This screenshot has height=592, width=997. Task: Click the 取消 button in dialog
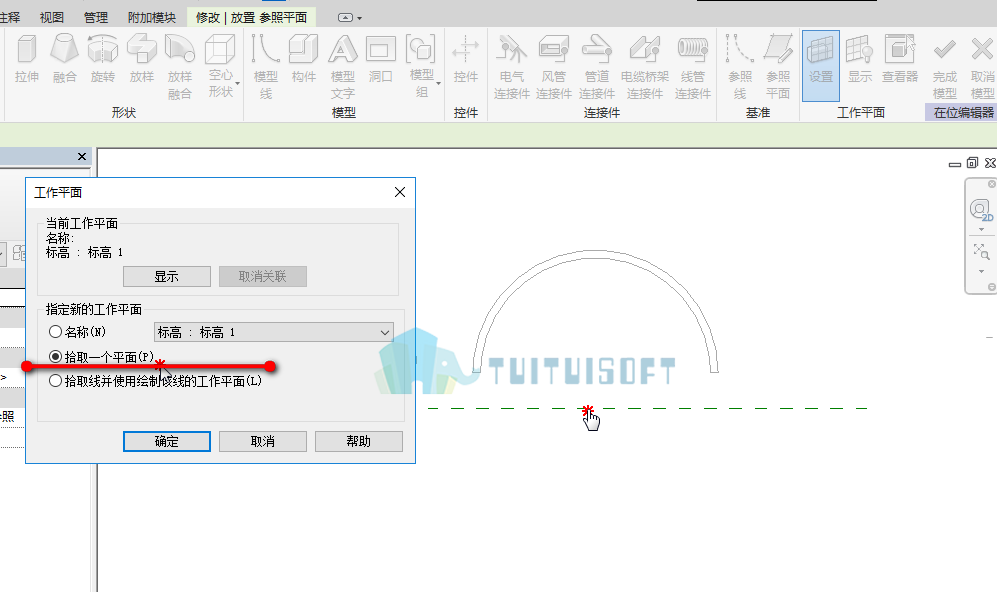click(x=263, y=441)
